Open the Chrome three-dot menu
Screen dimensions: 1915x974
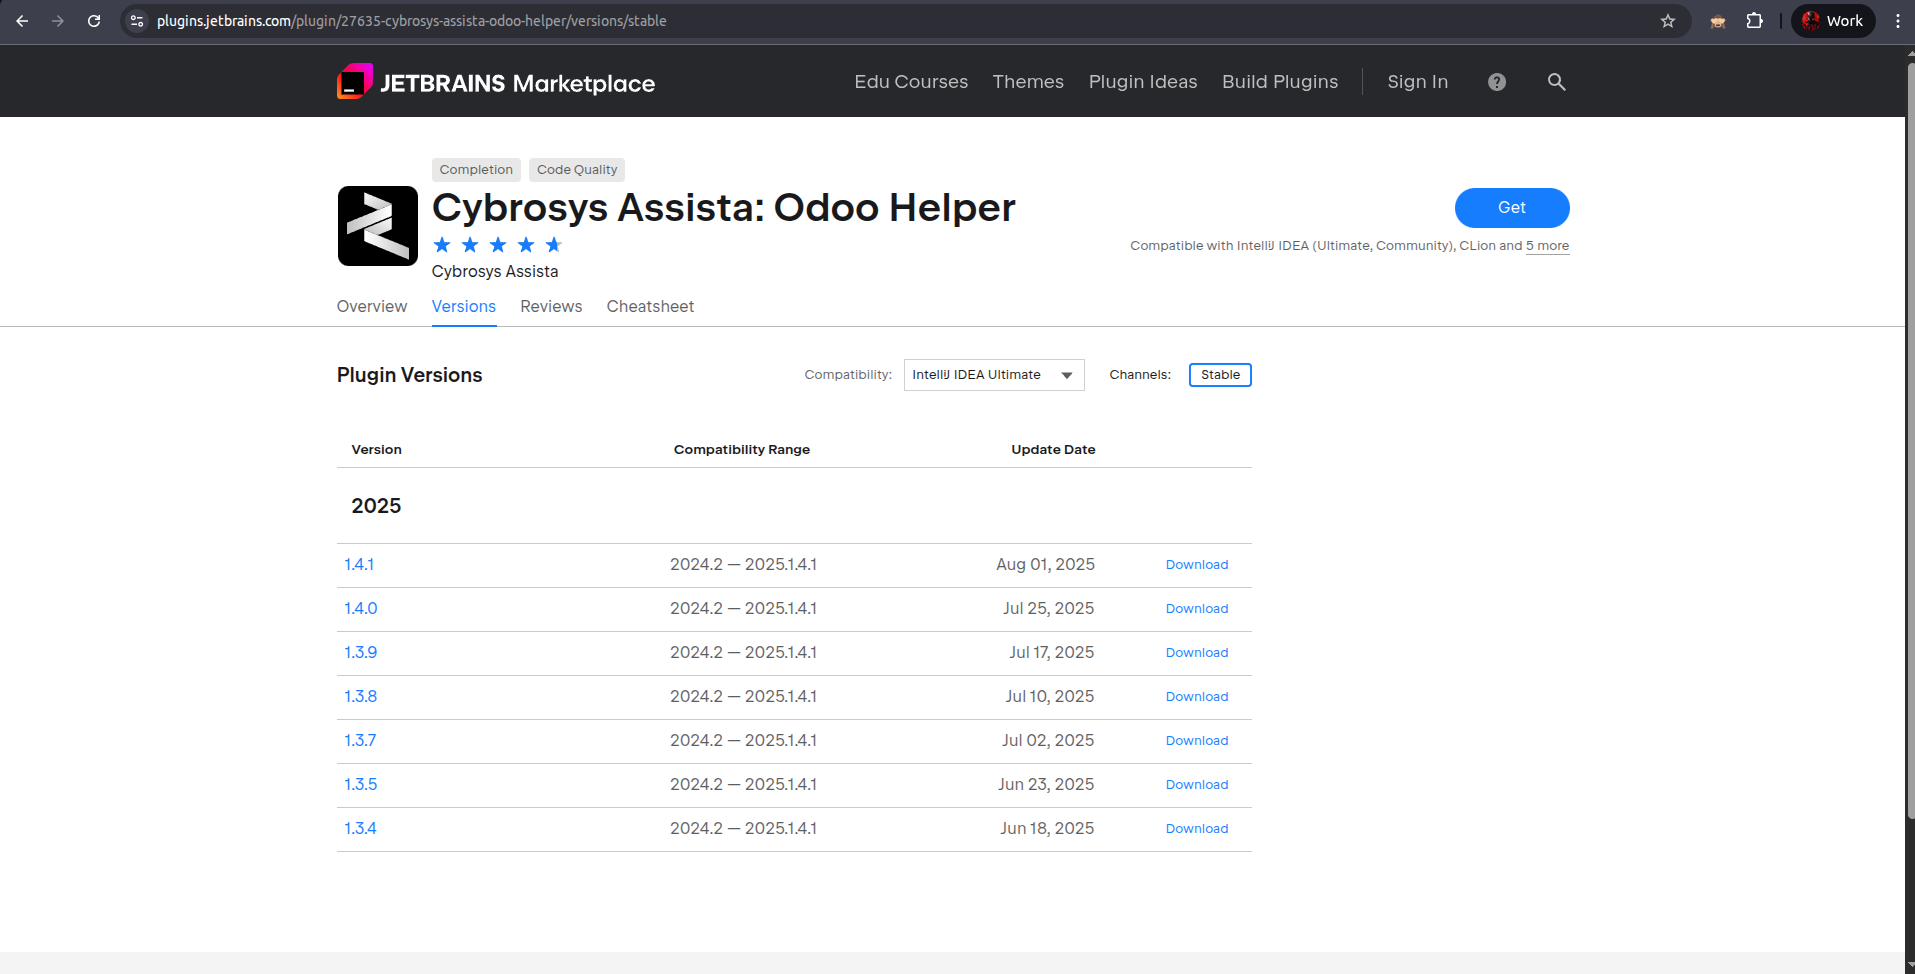[x=1897, y=21]
